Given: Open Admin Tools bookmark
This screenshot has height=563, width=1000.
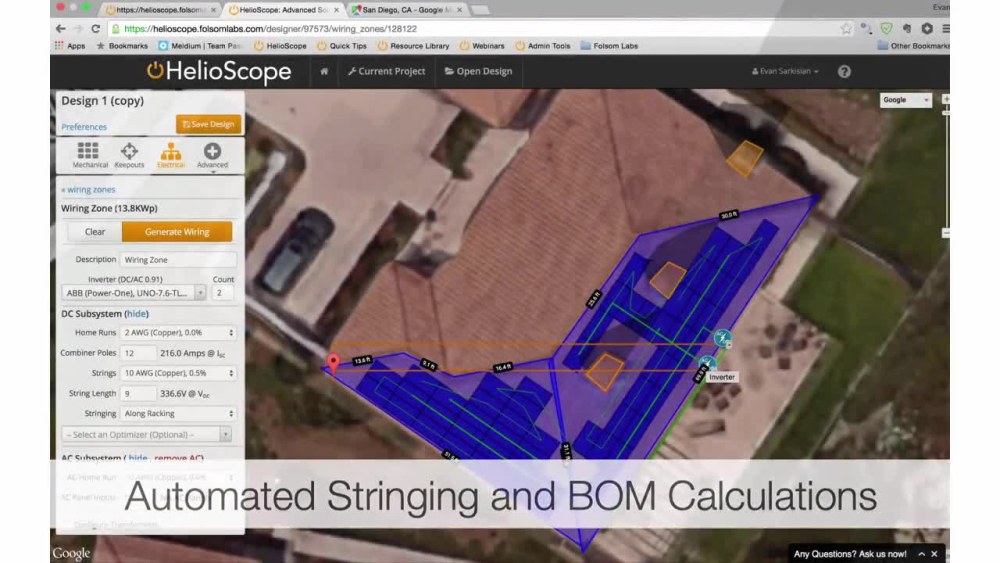Looking at the screenshot, I should point(543,46).
